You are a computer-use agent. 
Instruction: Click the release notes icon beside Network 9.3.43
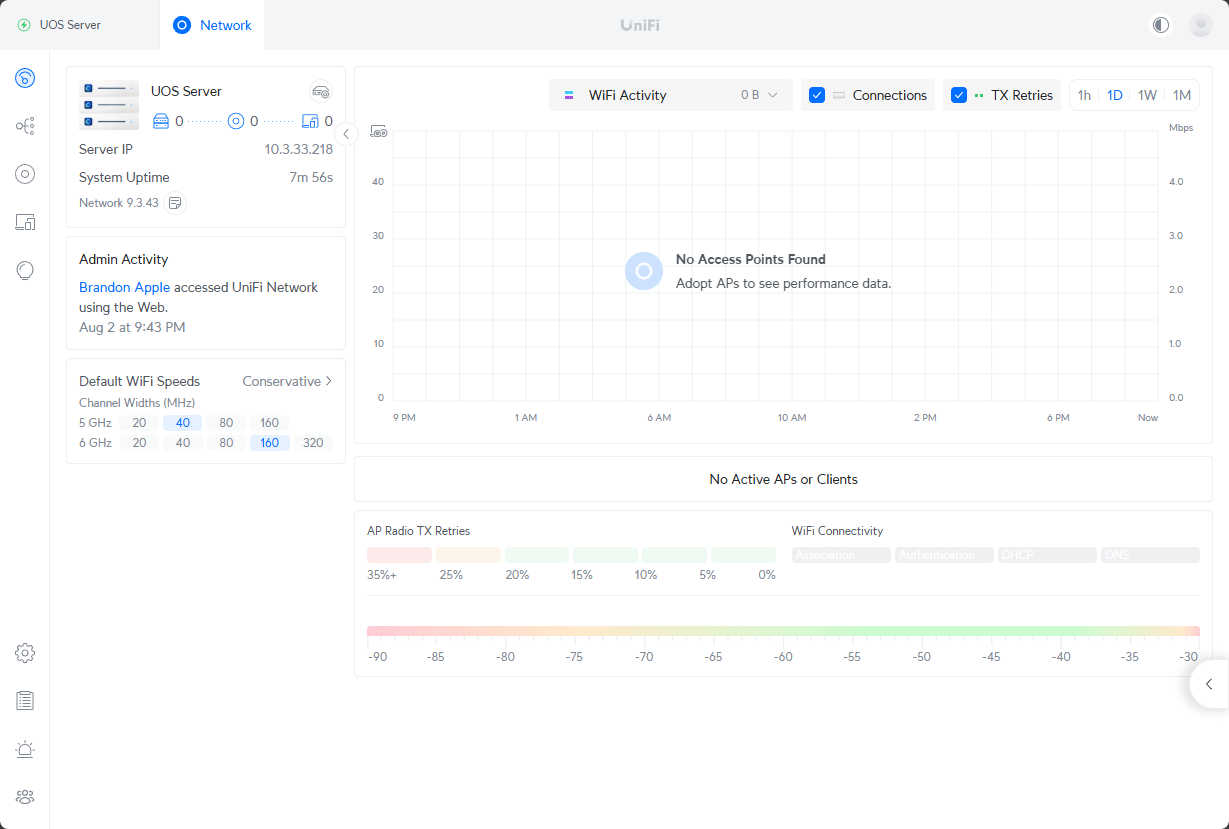click(x=175, y=203)
